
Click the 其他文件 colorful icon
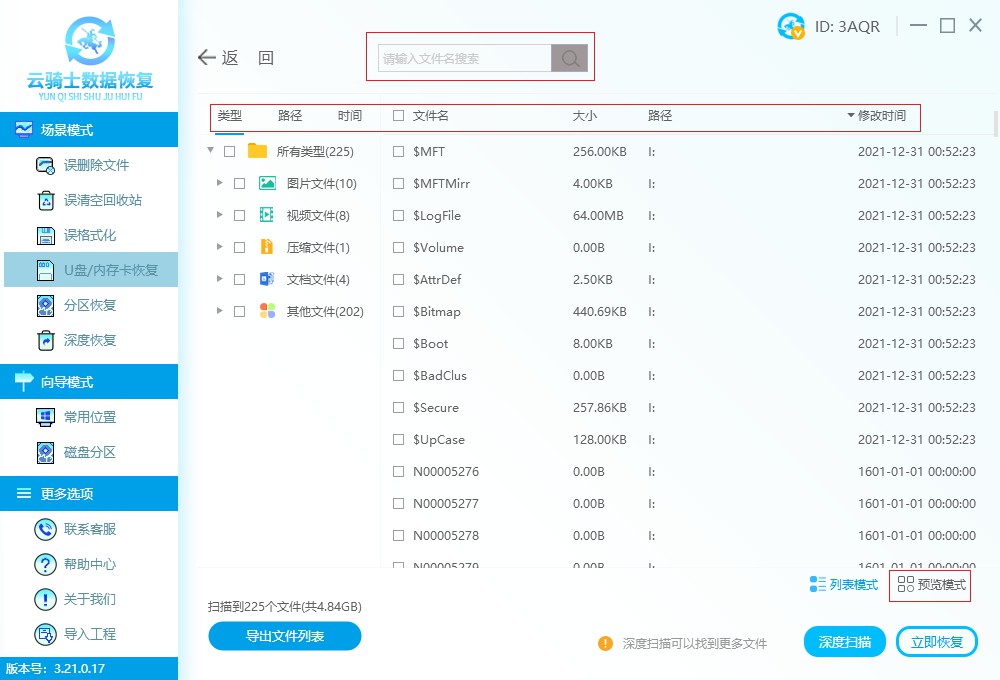[267, 311]
